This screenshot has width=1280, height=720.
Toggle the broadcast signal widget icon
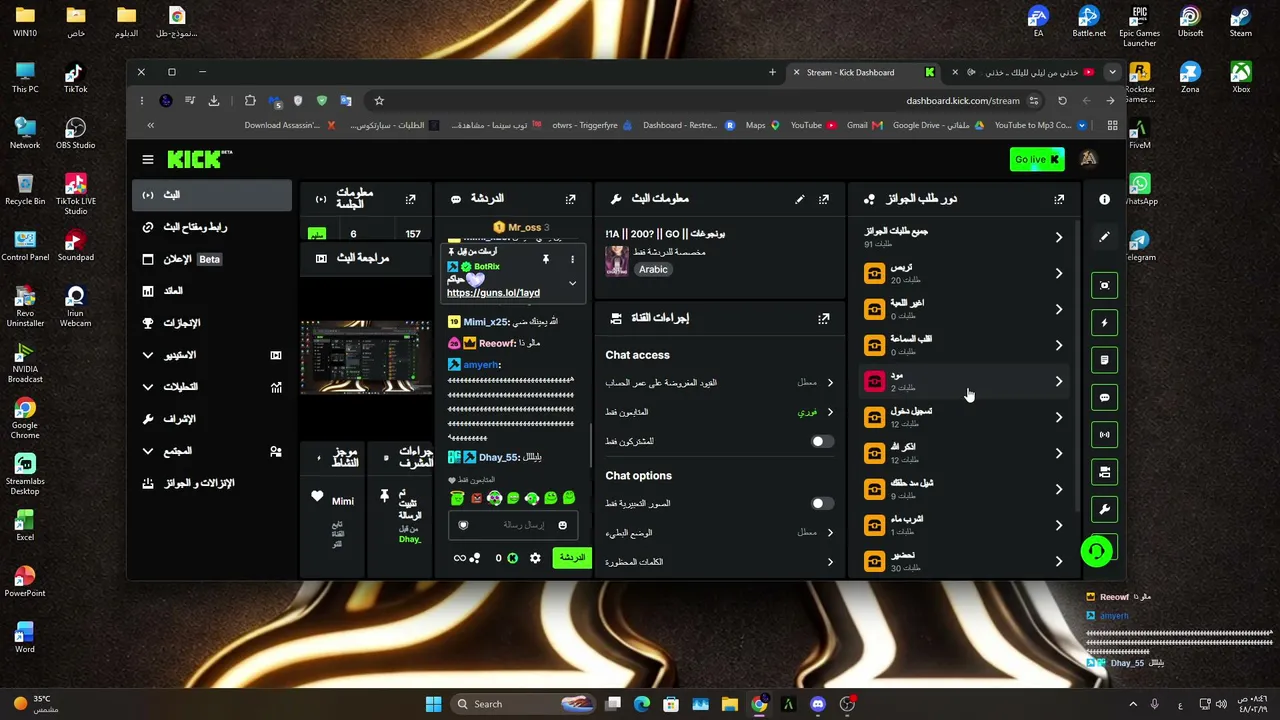1105,435
